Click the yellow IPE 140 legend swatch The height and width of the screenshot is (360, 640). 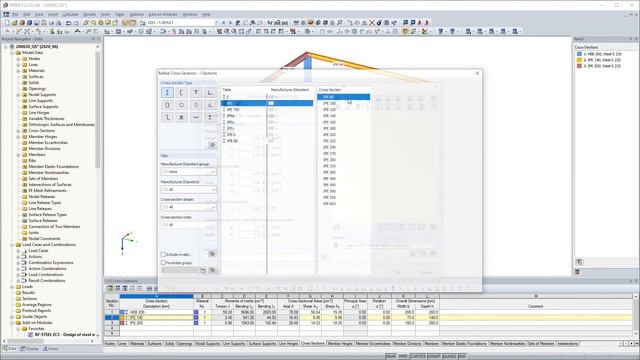(x=579, y=60)
